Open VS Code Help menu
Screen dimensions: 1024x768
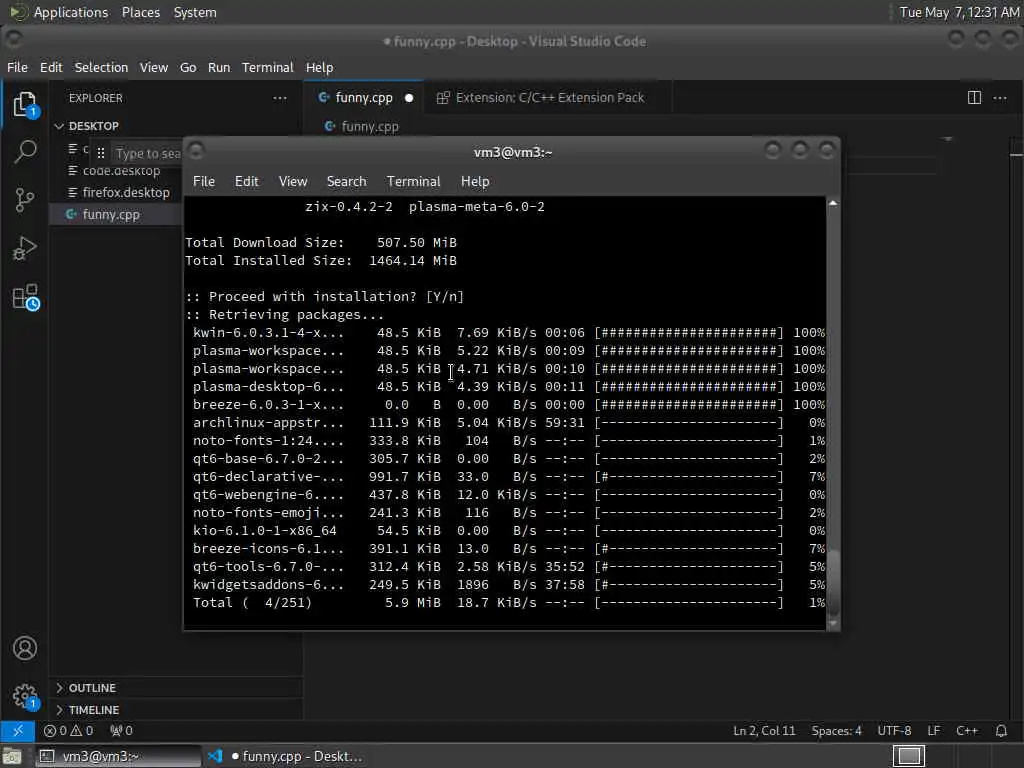pos(319,67)
